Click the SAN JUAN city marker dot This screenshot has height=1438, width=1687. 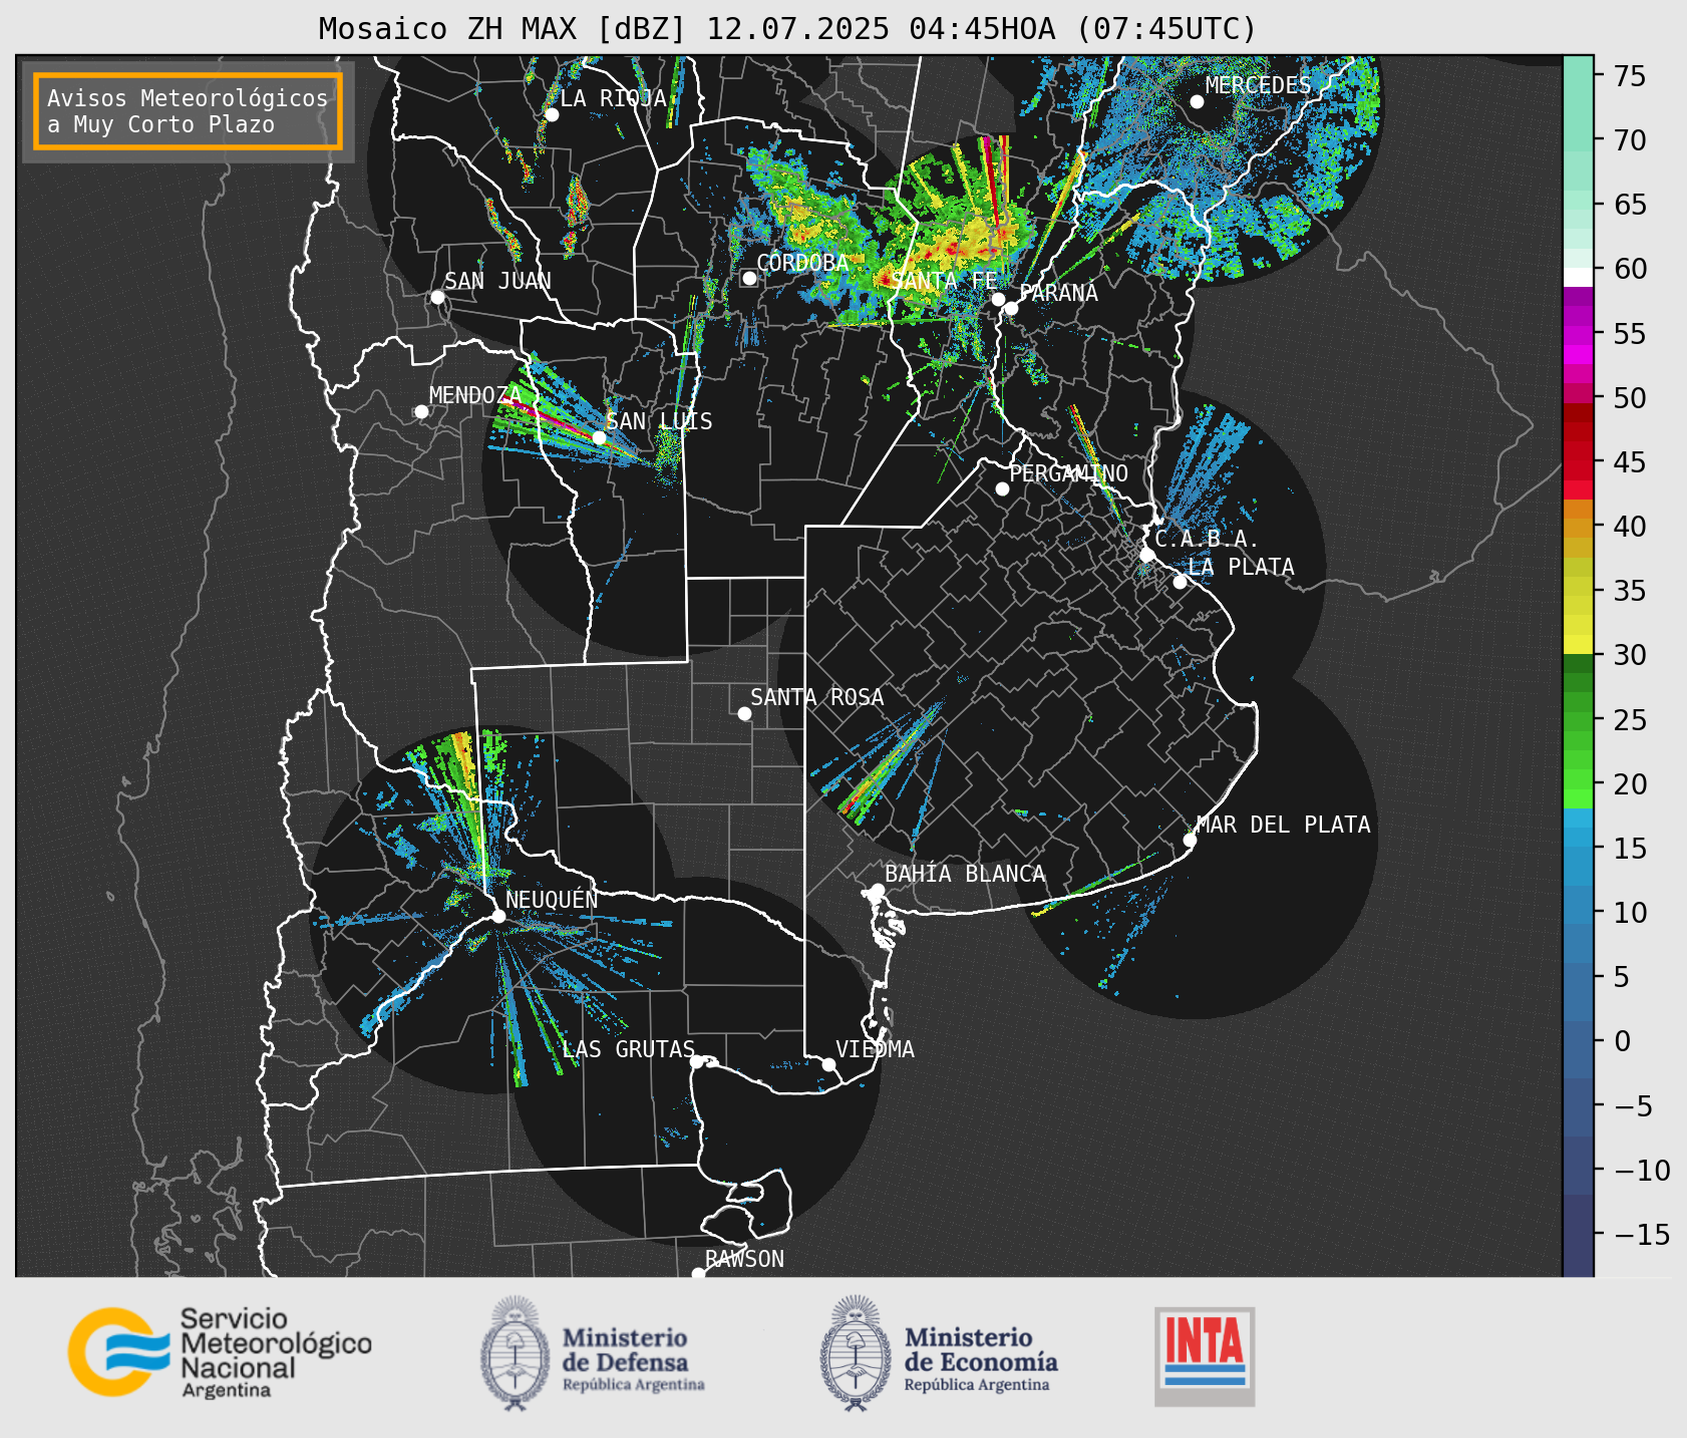(437, 297)
